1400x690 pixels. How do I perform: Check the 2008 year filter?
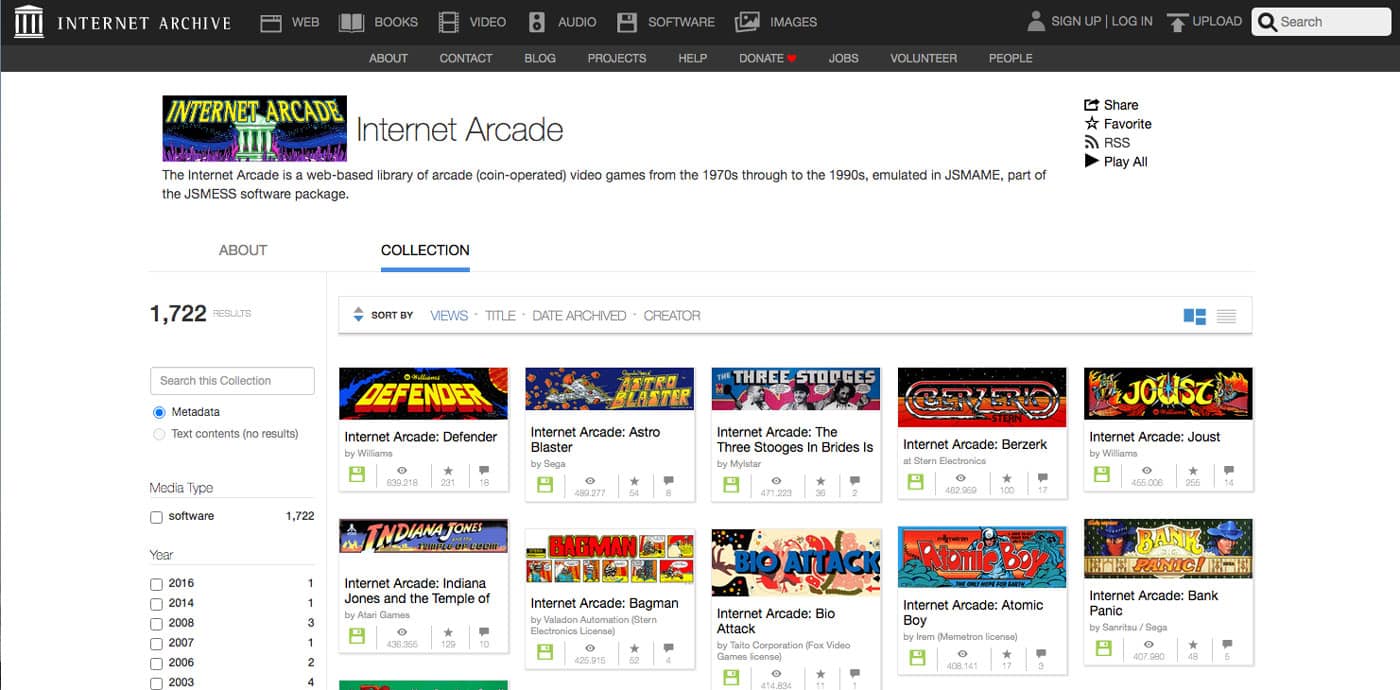(x=156, y=624)
